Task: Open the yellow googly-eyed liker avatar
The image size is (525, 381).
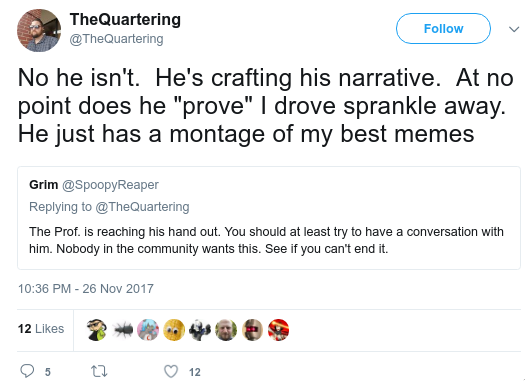Action: [x=174, y=330]
